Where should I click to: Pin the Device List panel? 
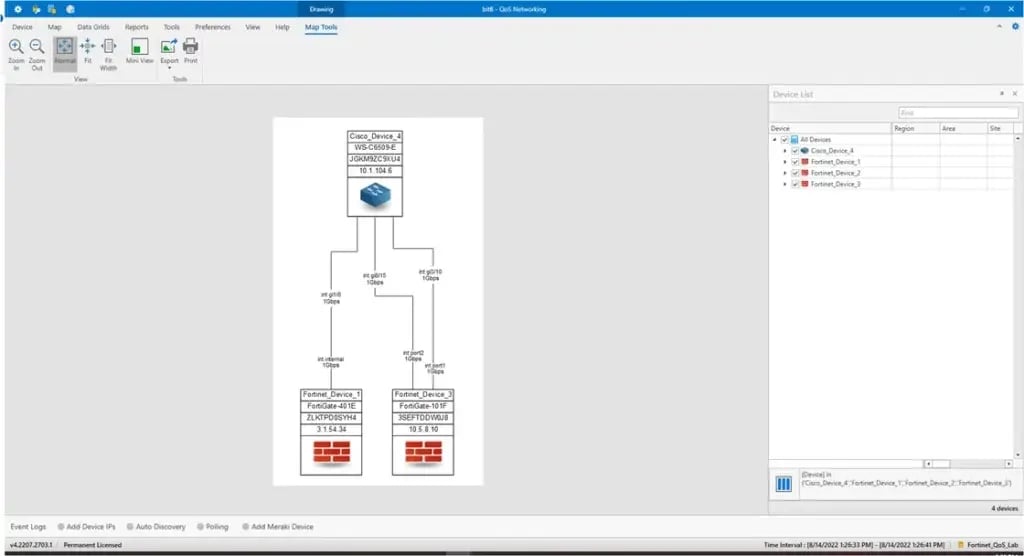1002,94
